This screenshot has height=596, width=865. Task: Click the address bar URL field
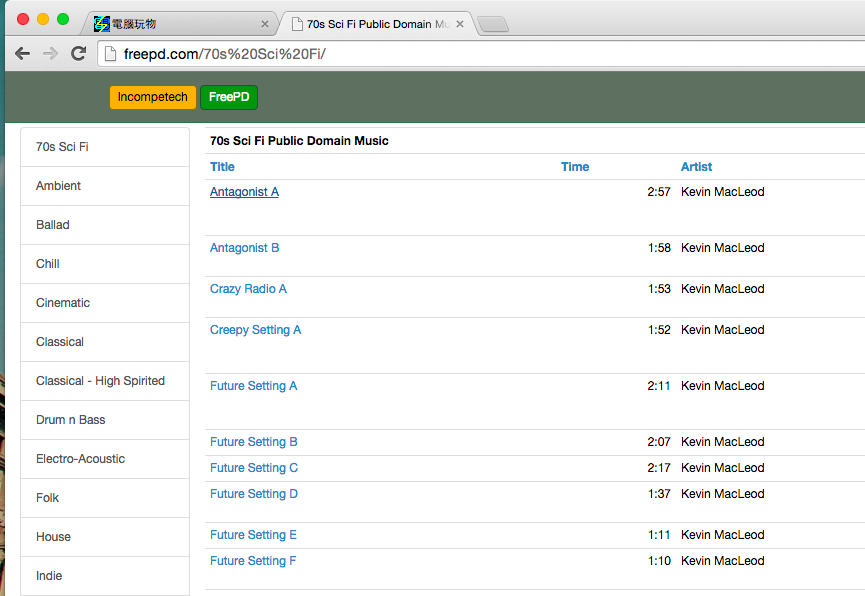(x=480, y=53)
